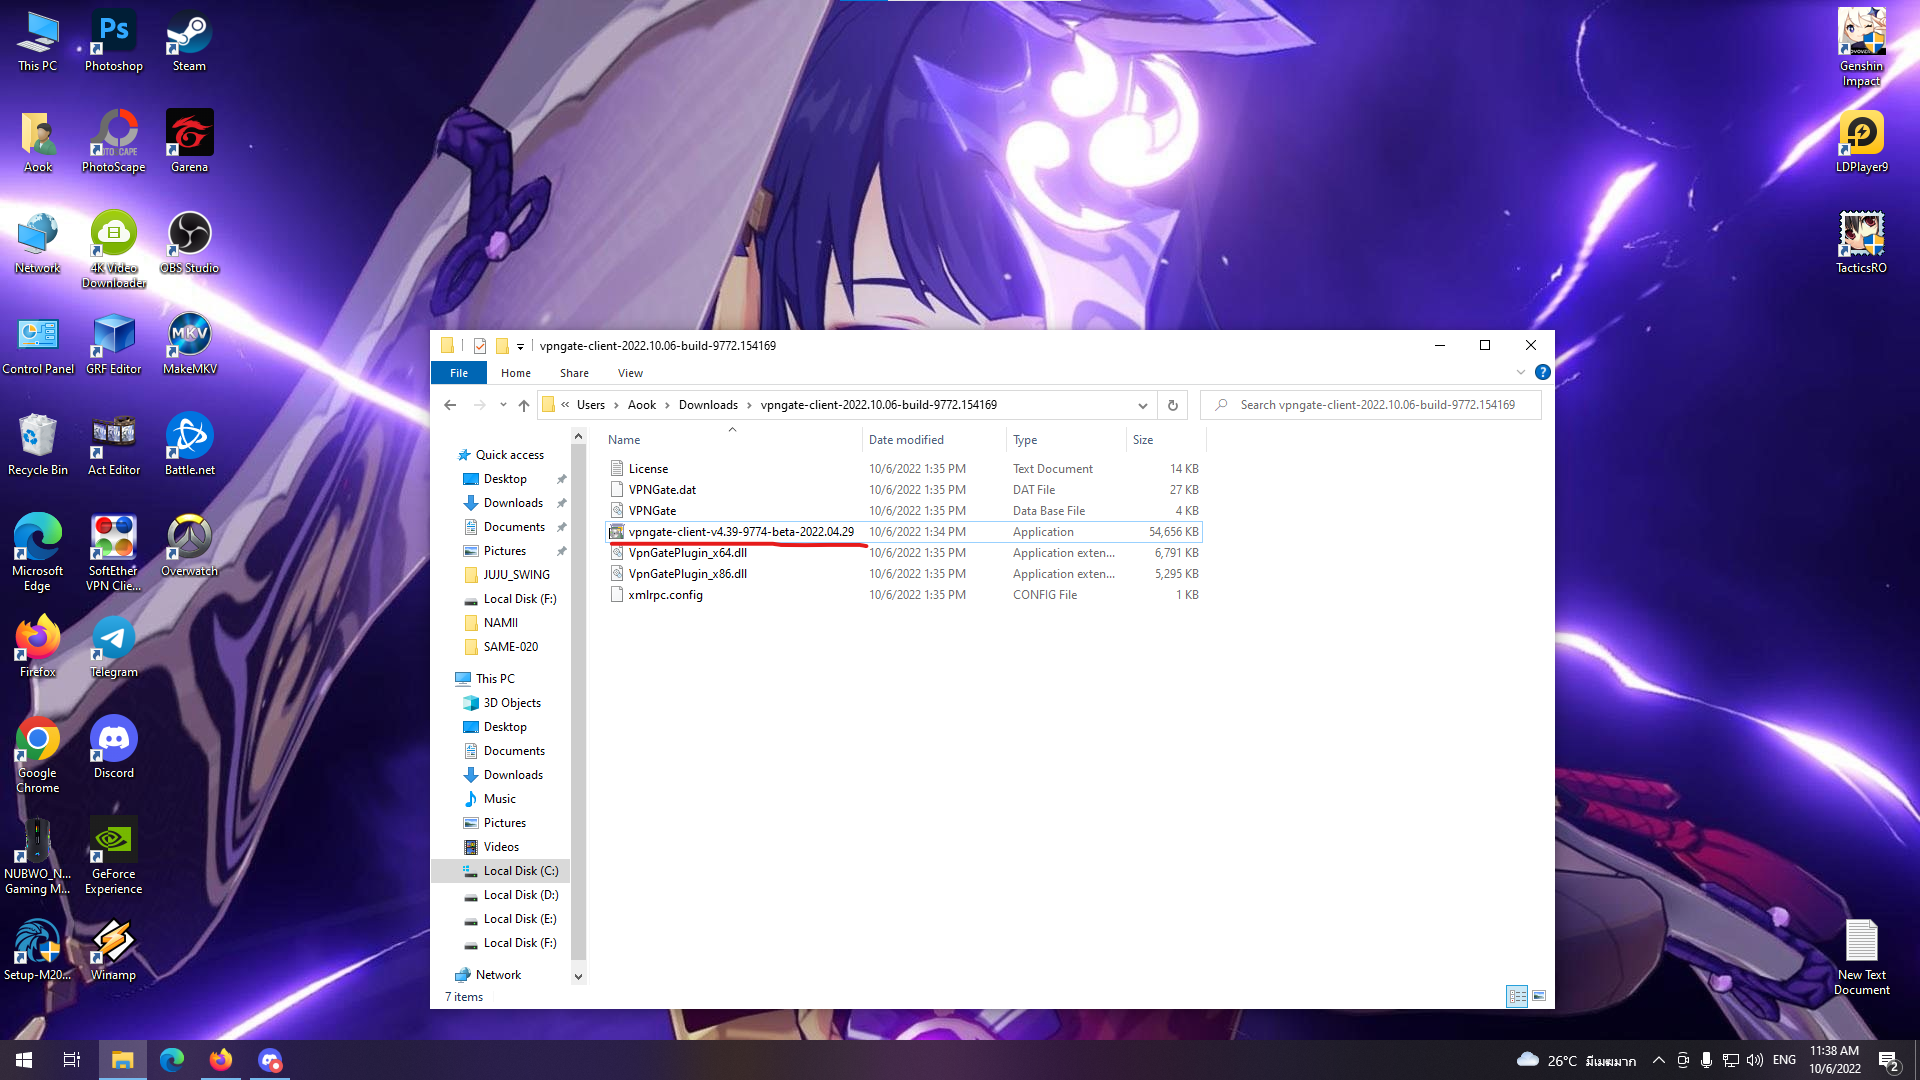Select the Overwatch desktop icon
The height and width of the screenshot is (1080, 1920).
[x=189, y=546]
